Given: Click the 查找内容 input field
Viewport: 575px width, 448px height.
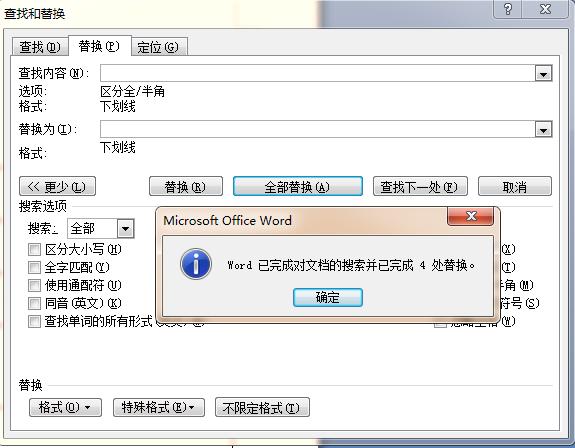Looking at the screenshot, I should [x=318, y=73].
